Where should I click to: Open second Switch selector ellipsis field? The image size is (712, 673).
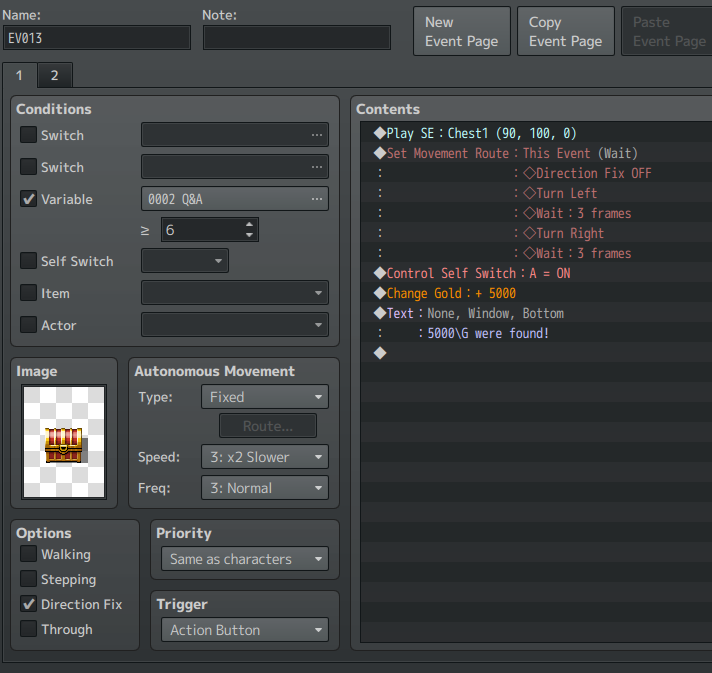click(x=235, y=167)
